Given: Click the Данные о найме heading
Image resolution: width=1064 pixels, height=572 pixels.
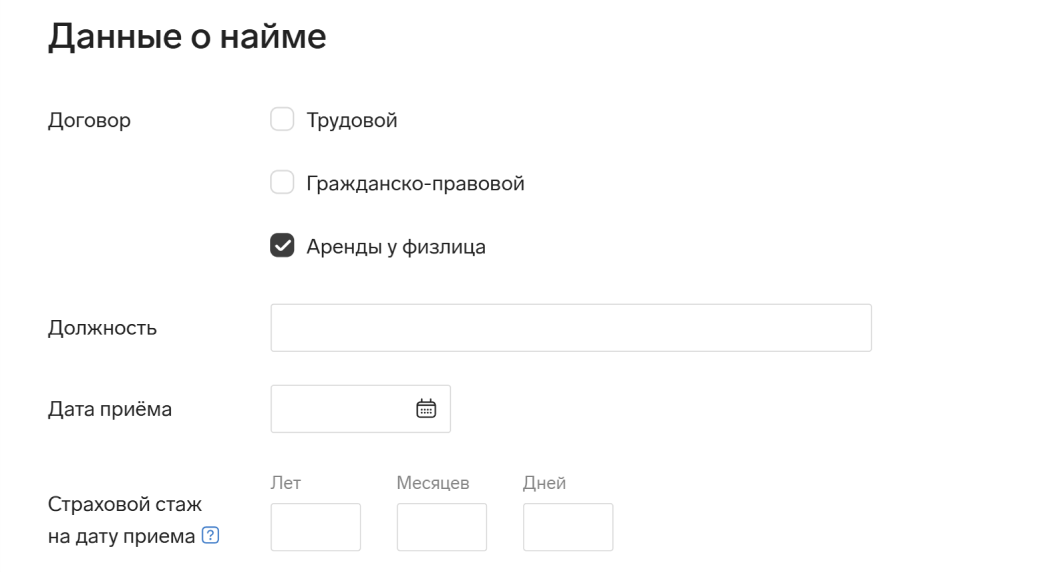Looking at the screenshot, I should 187,36.
